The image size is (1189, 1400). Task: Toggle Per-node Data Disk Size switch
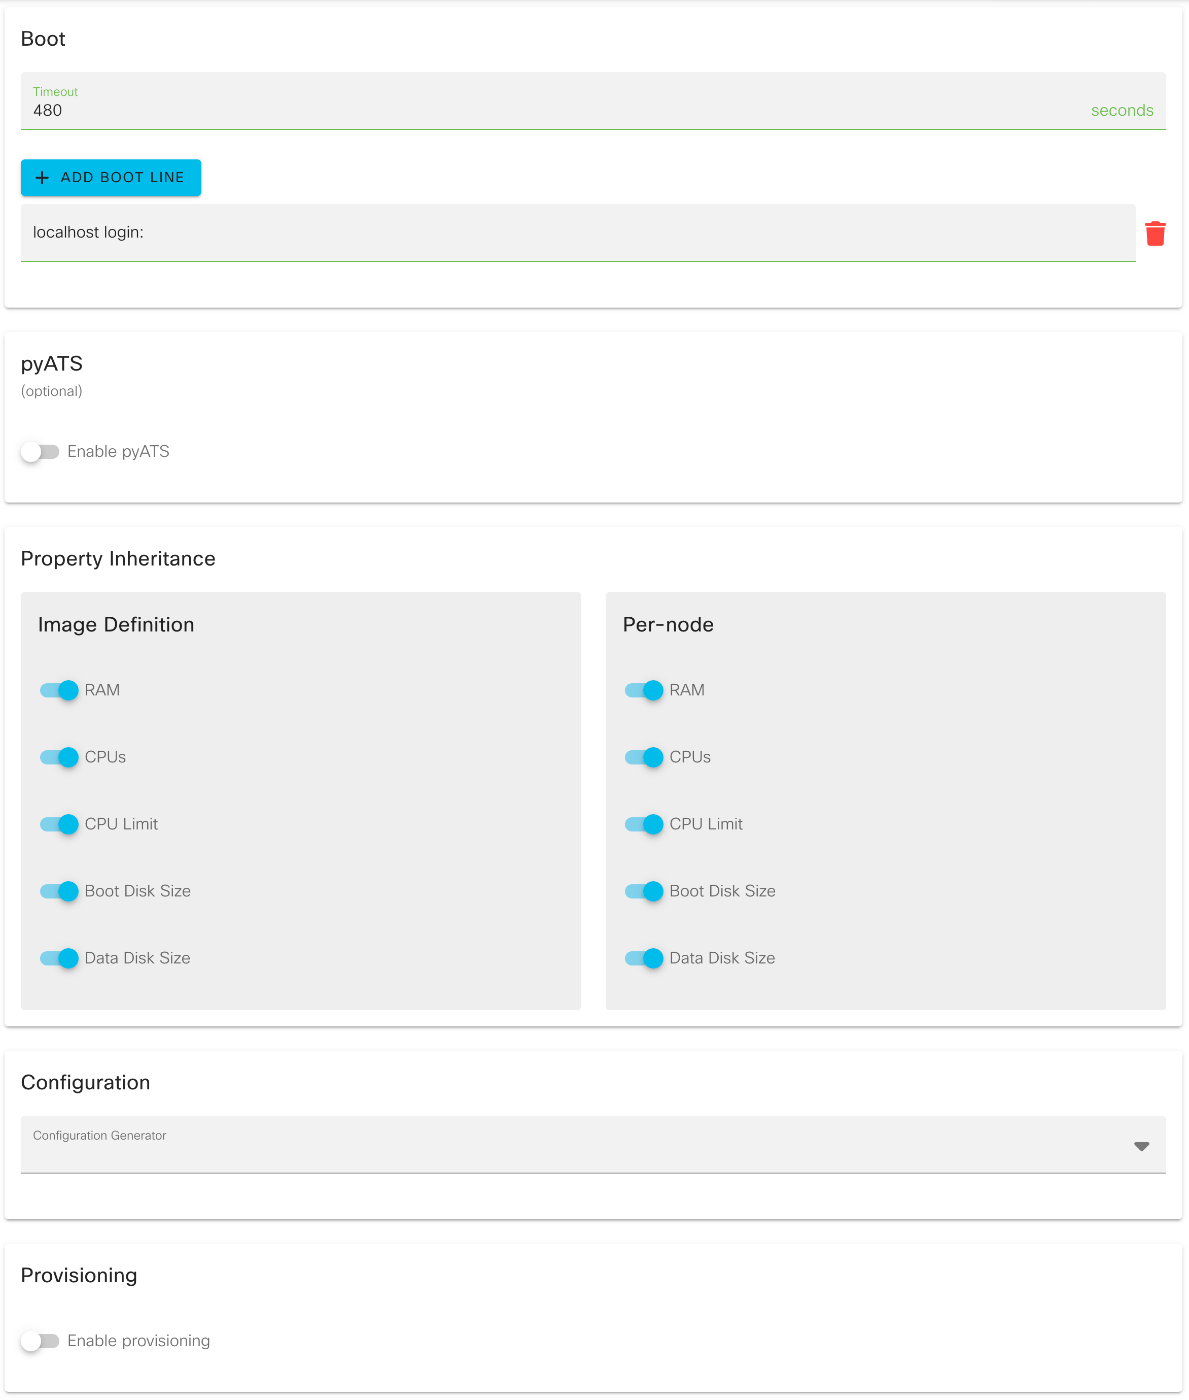coord(644,958)
